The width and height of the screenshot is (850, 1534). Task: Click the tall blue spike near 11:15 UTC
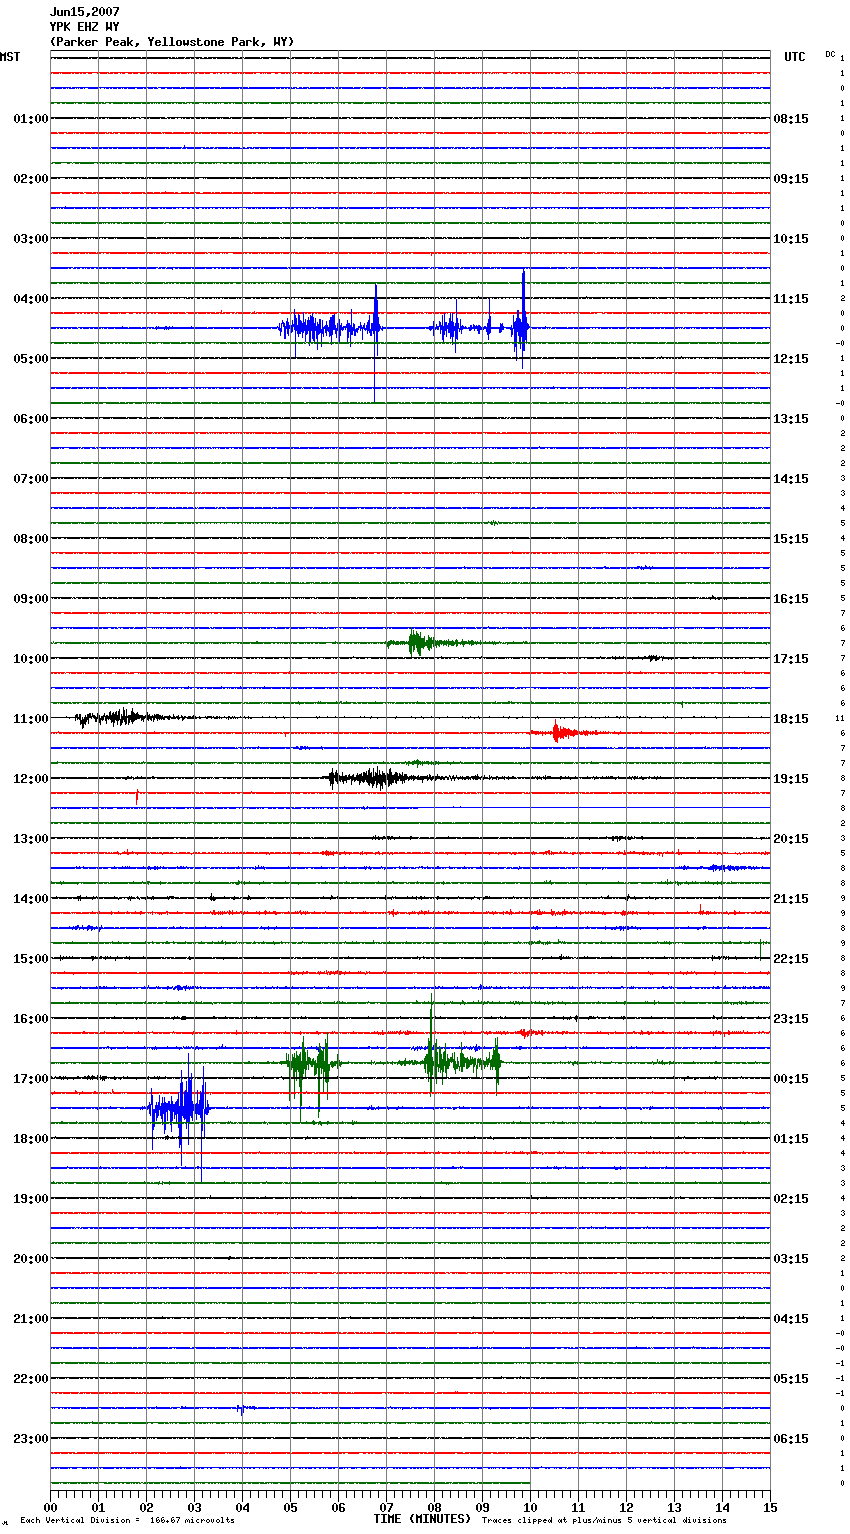(x=523, y=320)
